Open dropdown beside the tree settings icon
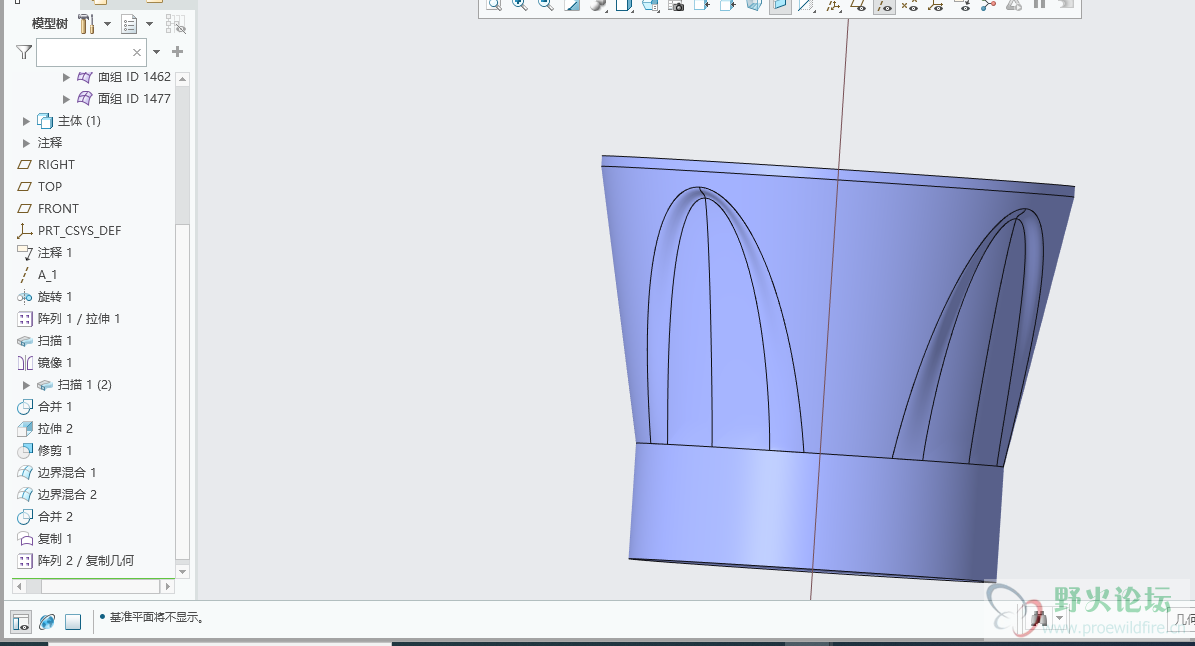 149,24
